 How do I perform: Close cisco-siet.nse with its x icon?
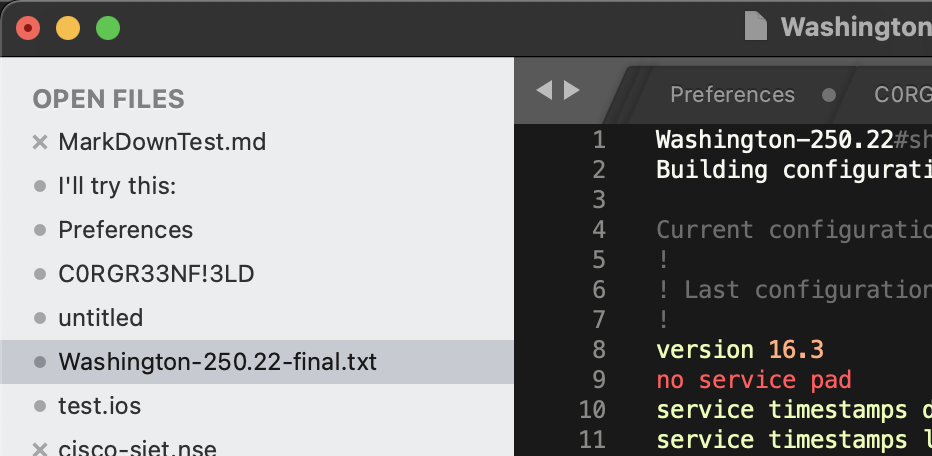pyautogui.click(x=40, y=449)
